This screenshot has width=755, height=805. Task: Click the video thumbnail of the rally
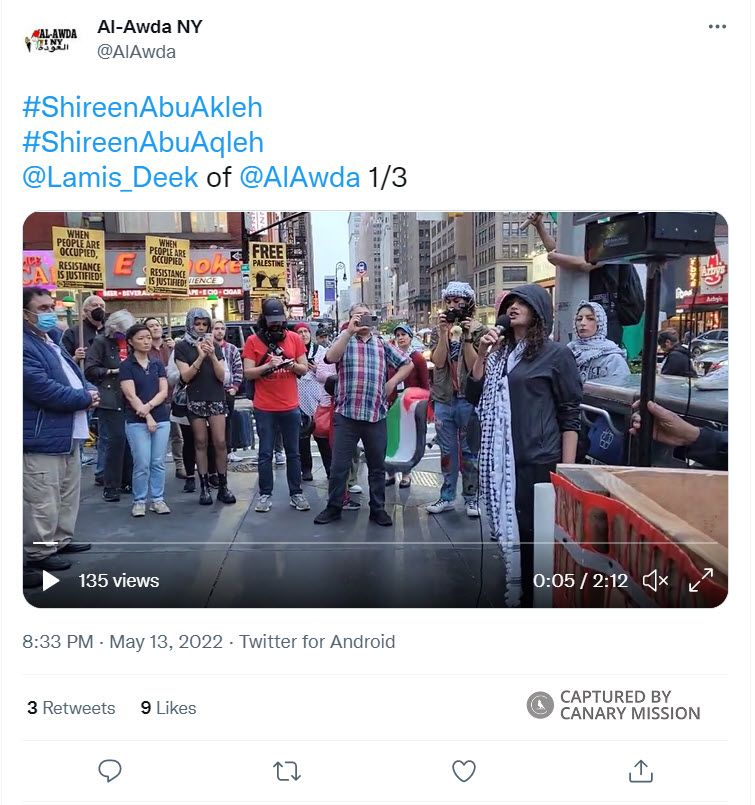tap(375, 410)
